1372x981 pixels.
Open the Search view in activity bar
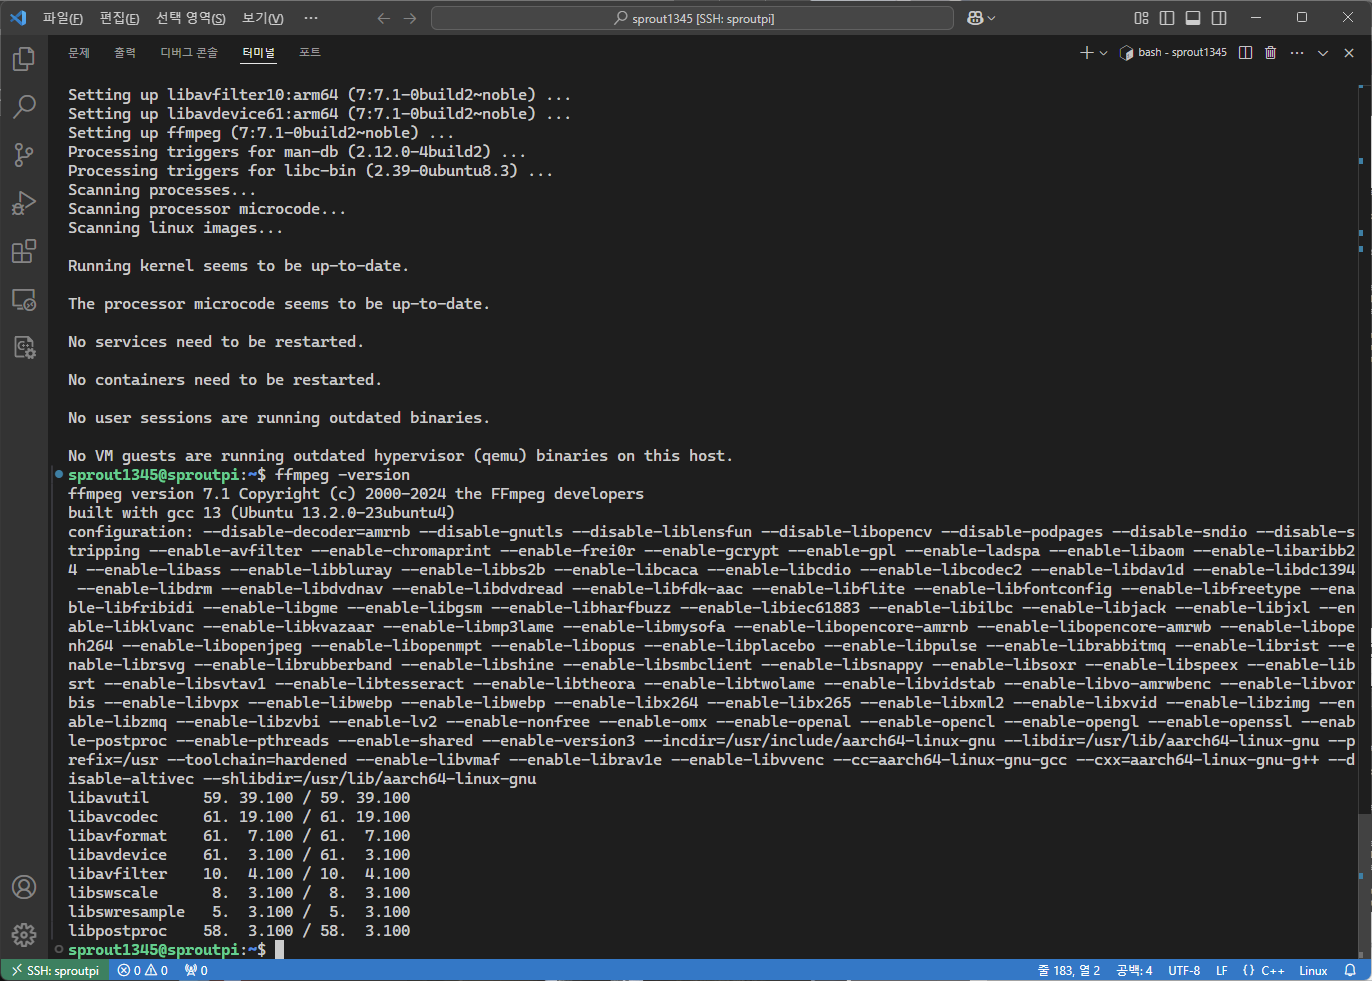pos(24,107)
